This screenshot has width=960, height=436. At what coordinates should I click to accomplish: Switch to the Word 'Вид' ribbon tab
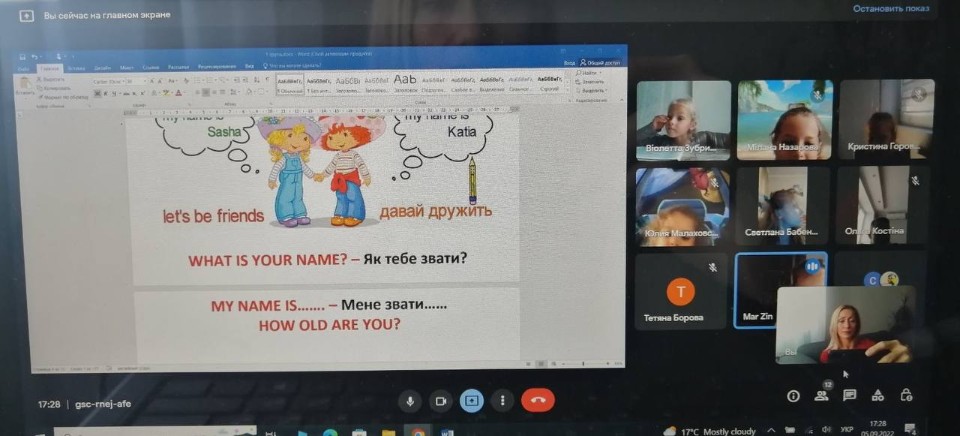tap(249, 67)
